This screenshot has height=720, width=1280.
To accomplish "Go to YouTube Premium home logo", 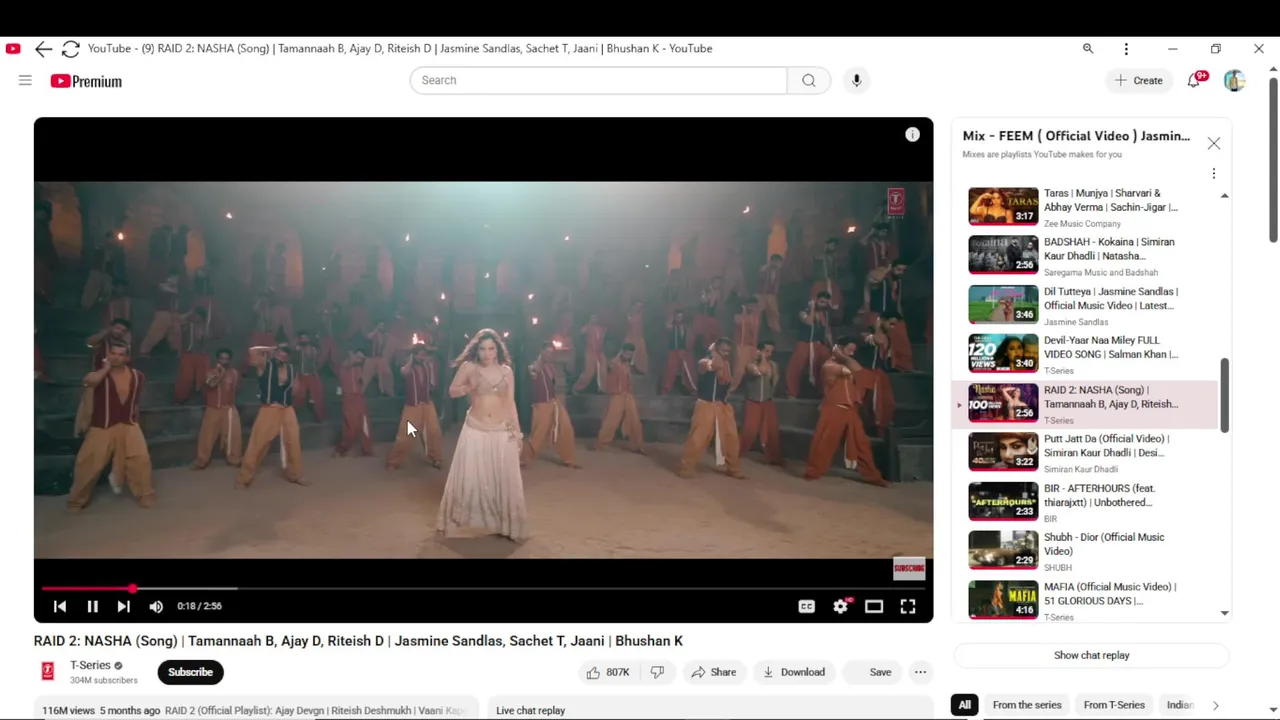I will [x=86, y=81].
